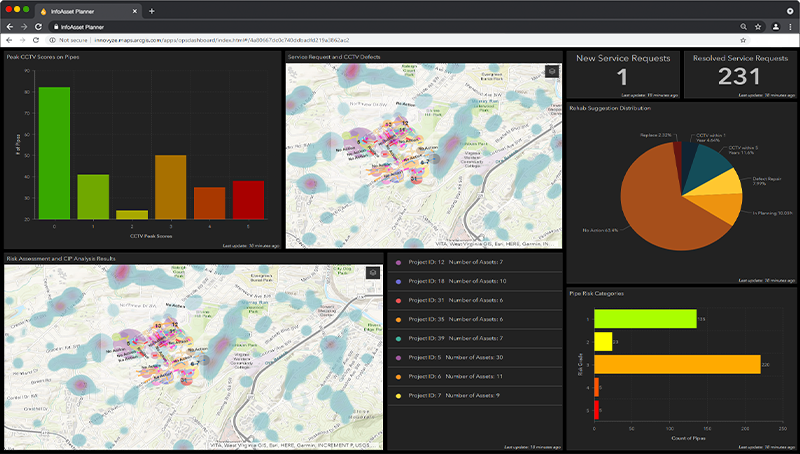Open a new browser tab
This screenshot has height=454, width=800.
151,11
